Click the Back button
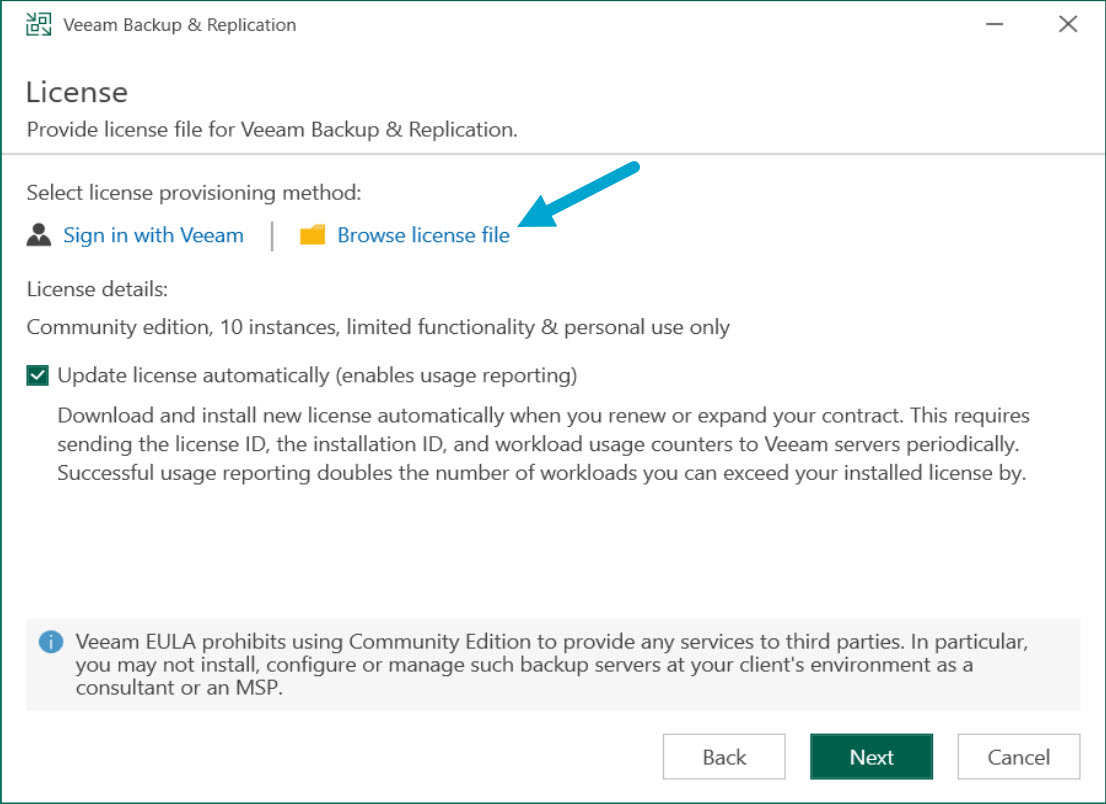The width and height of the screenshot is (1106, 804). (724, 757)
